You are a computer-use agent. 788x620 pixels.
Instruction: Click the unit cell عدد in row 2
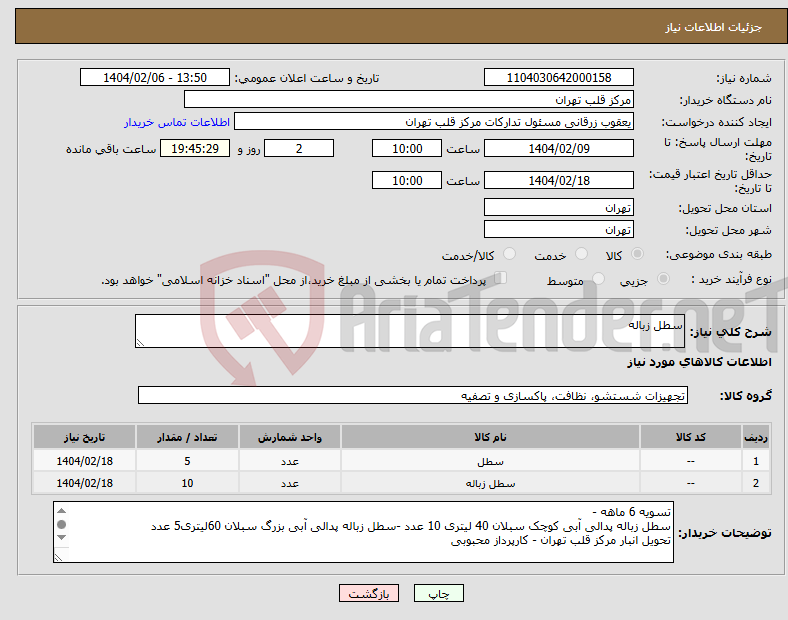290,483
